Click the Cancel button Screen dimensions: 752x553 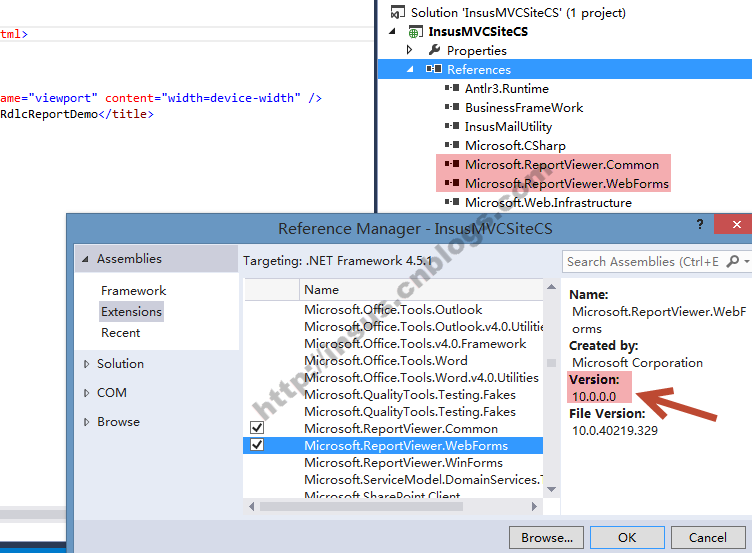coord(708,538)
